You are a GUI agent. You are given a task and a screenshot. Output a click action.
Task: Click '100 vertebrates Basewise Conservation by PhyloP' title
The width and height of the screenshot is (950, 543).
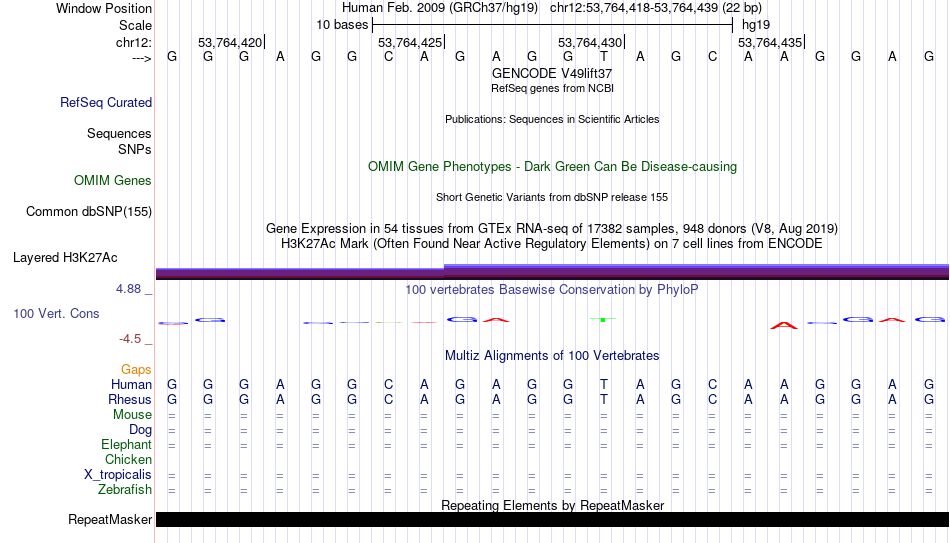click(551, 290)
